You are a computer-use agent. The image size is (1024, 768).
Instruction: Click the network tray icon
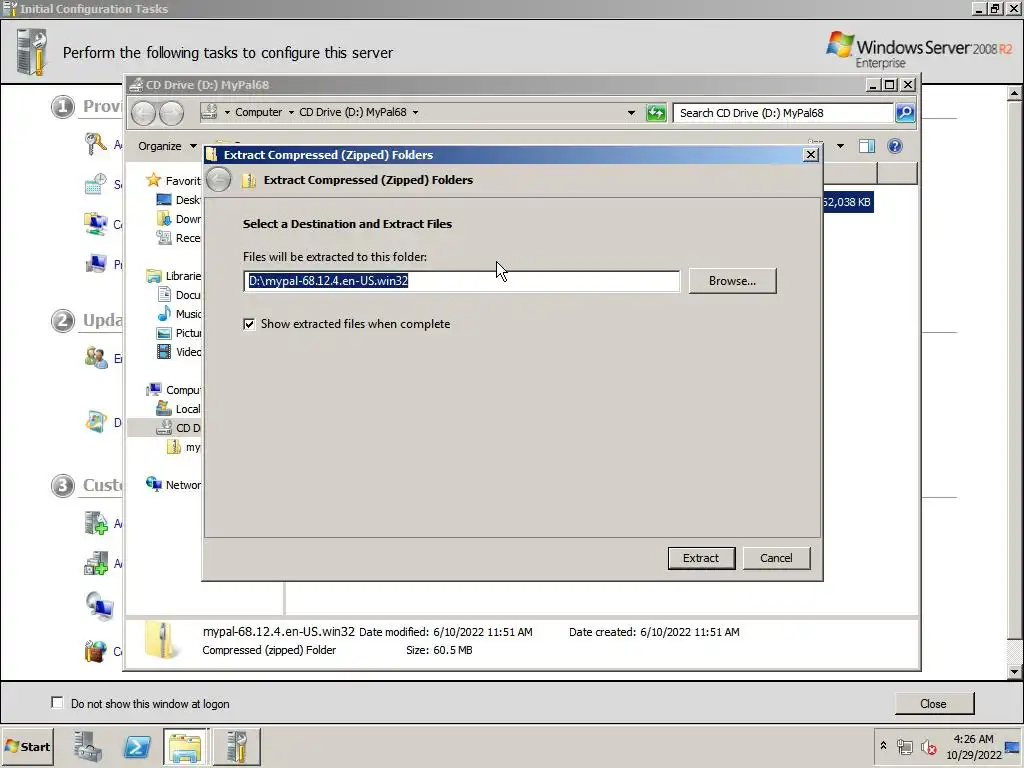(x=904, y=747)
